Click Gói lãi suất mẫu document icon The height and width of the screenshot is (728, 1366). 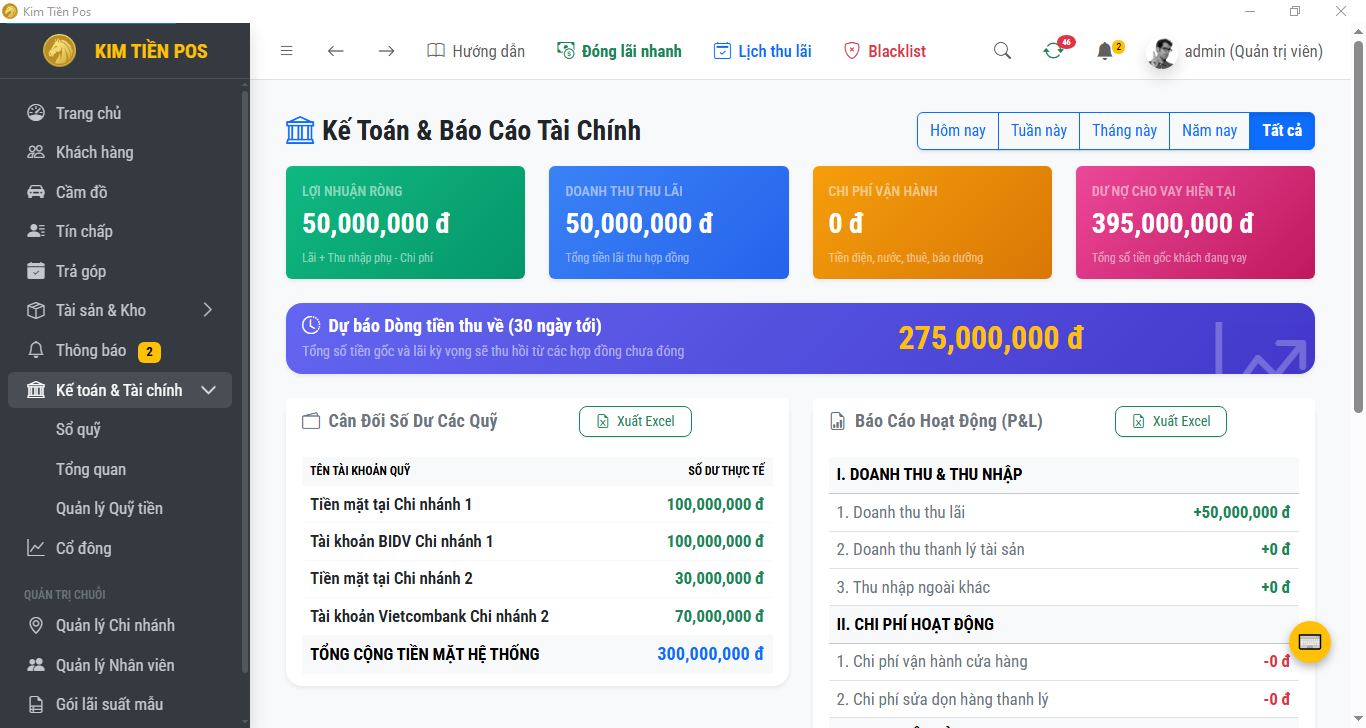click(x=36, y=704)
